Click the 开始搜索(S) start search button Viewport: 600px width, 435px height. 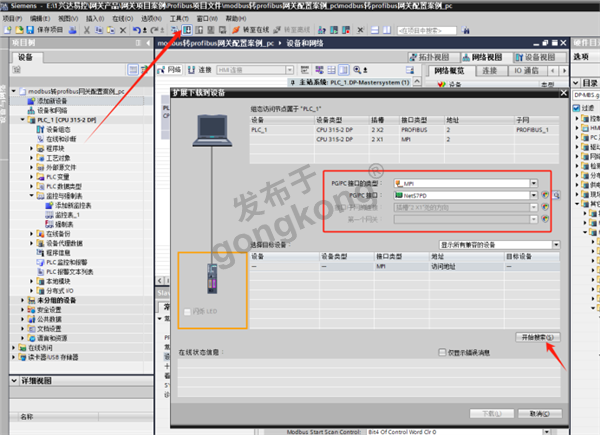coord(538,337)
